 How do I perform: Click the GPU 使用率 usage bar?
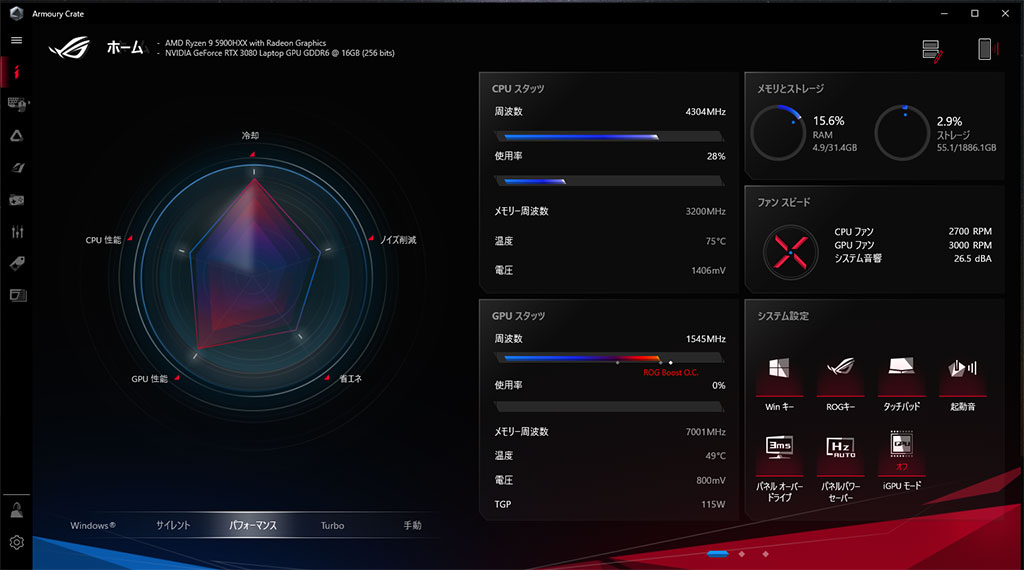tap(609, 407)
